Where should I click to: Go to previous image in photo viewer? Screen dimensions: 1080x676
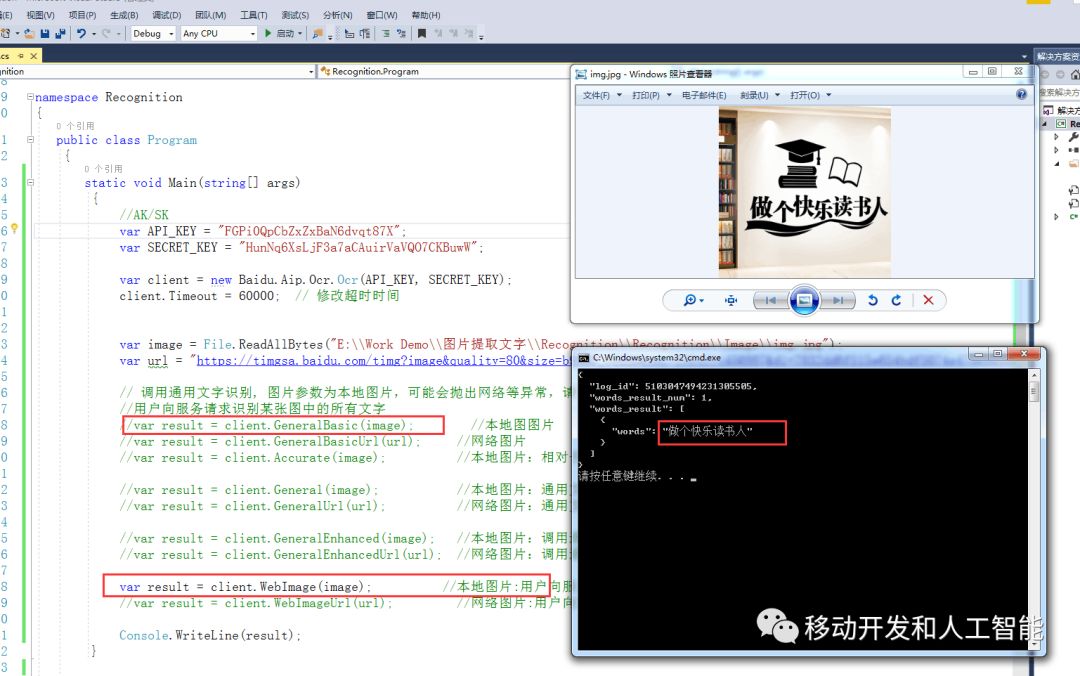pos(771,300)
